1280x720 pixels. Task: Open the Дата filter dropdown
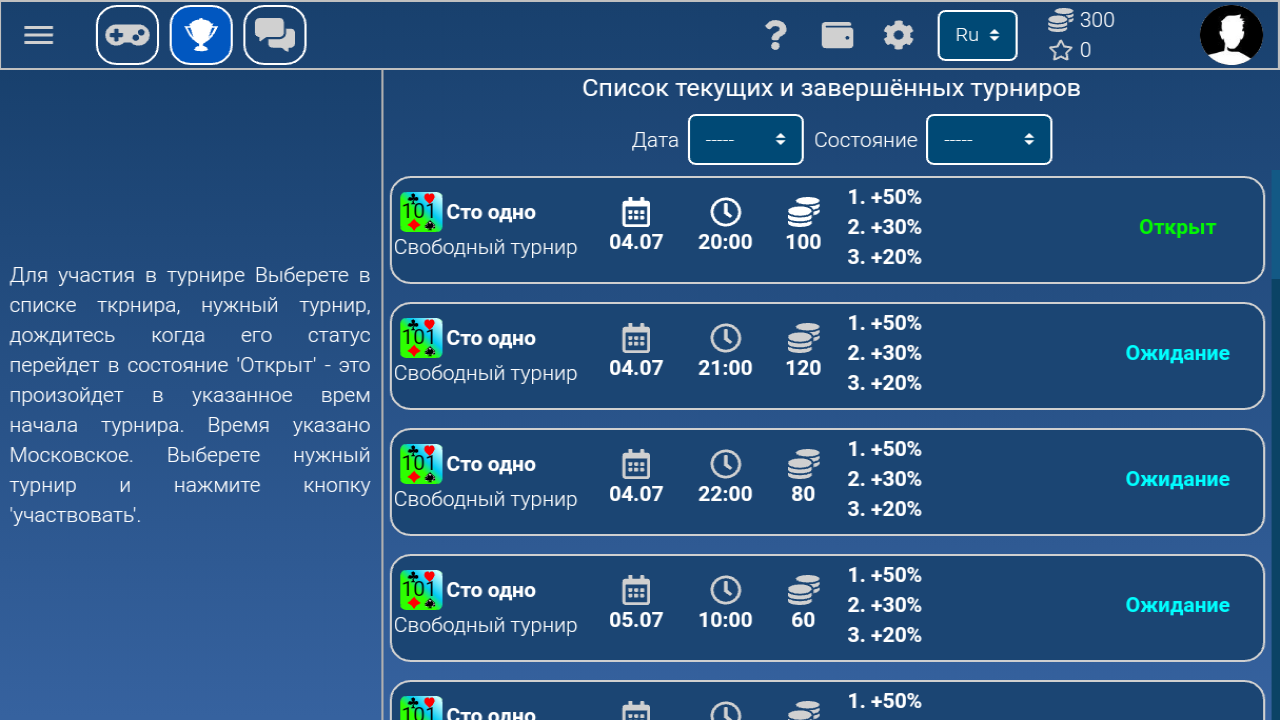point(745,139)
